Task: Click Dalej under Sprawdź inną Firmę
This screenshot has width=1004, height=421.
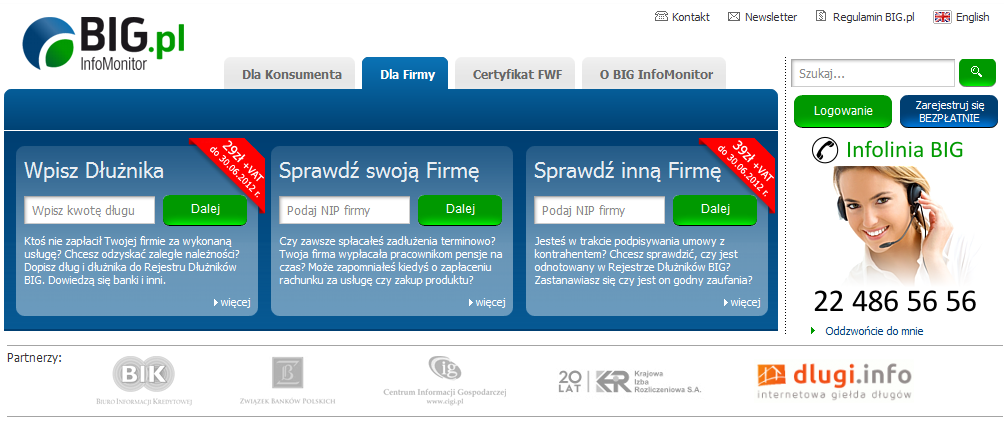Action: click(x=715, y=209)
